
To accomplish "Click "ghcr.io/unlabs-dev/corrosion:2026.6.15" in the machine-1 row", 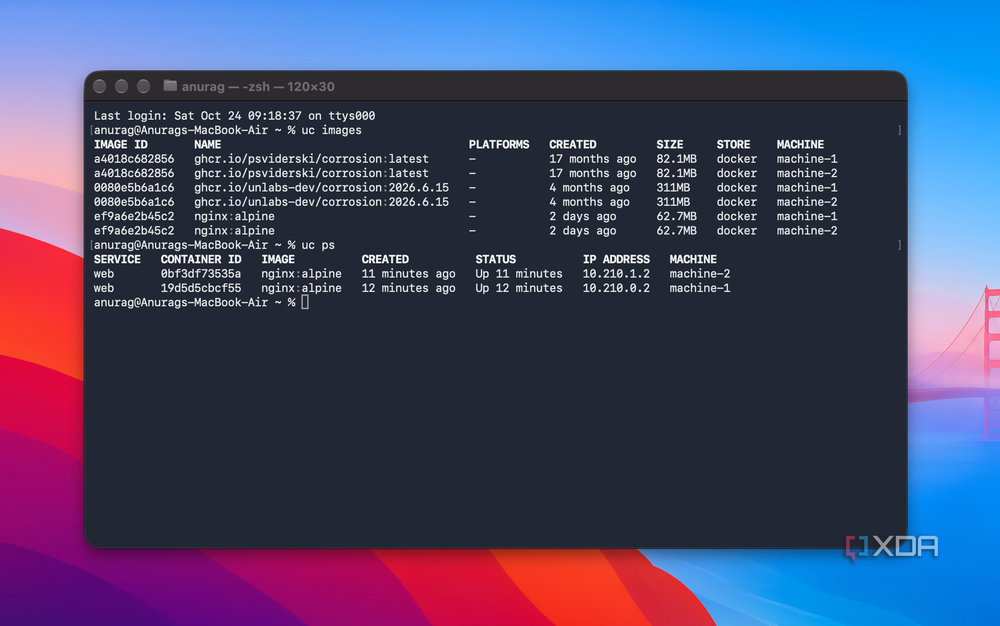I will click(x=321, y=187).
